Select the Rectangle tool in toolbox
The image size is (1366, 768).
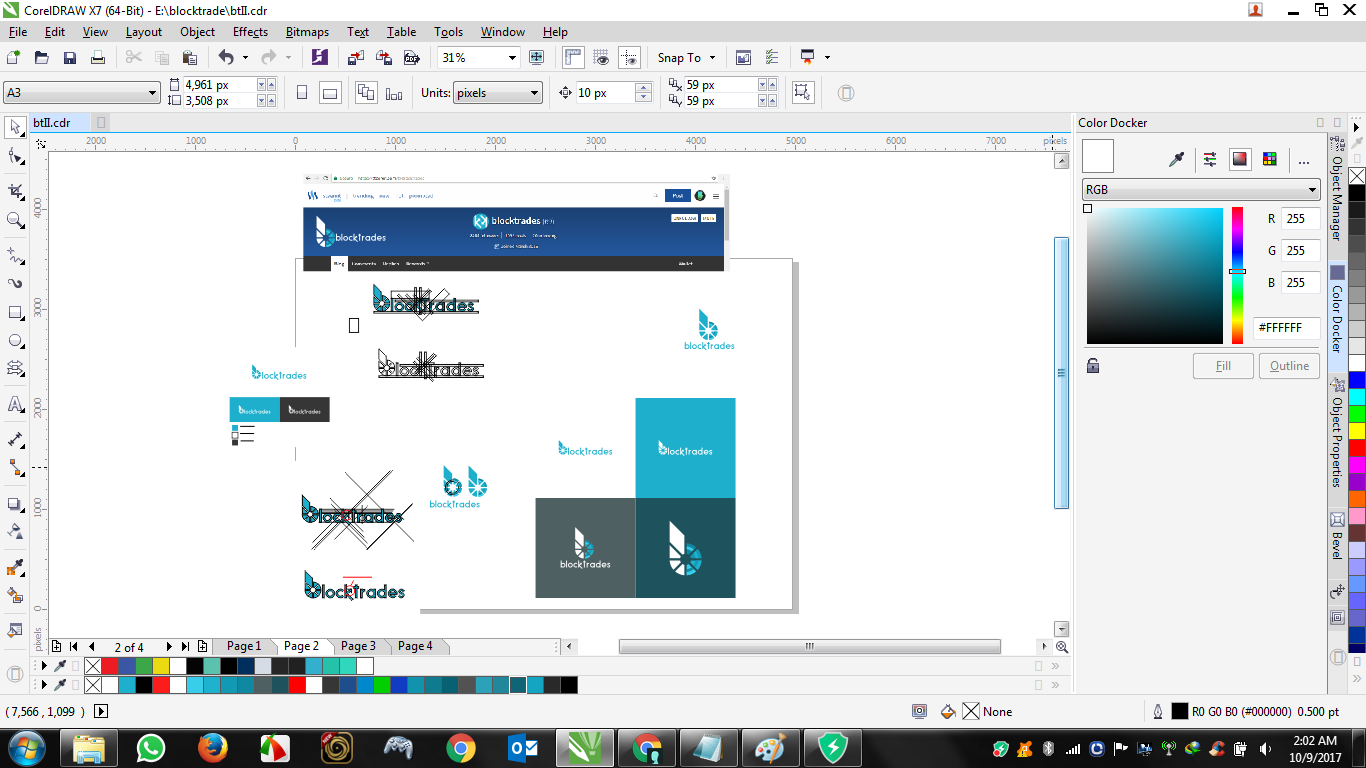[15, 312]
